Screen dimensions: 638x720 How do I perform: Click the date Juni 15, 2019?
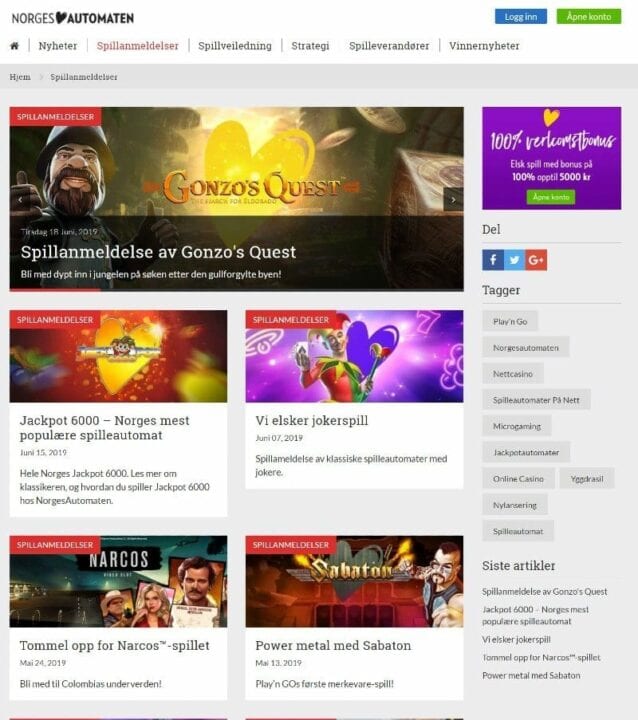pos(43,452)
